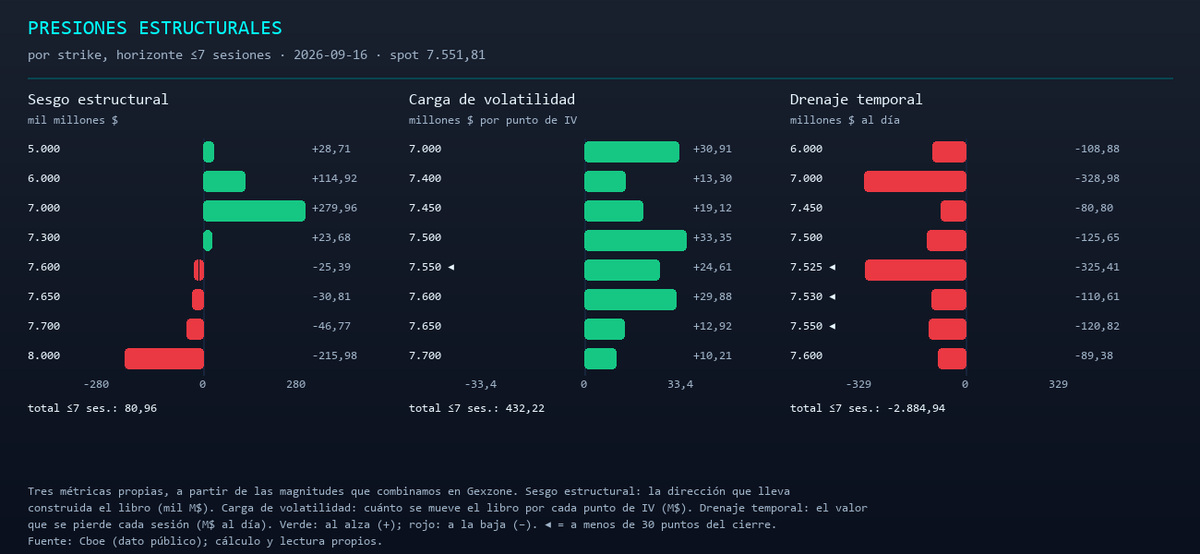Image resolution: width=1200 pixels, height=554 pixels.
Task: Click the value -108,88
Action: click(1097, 149)
